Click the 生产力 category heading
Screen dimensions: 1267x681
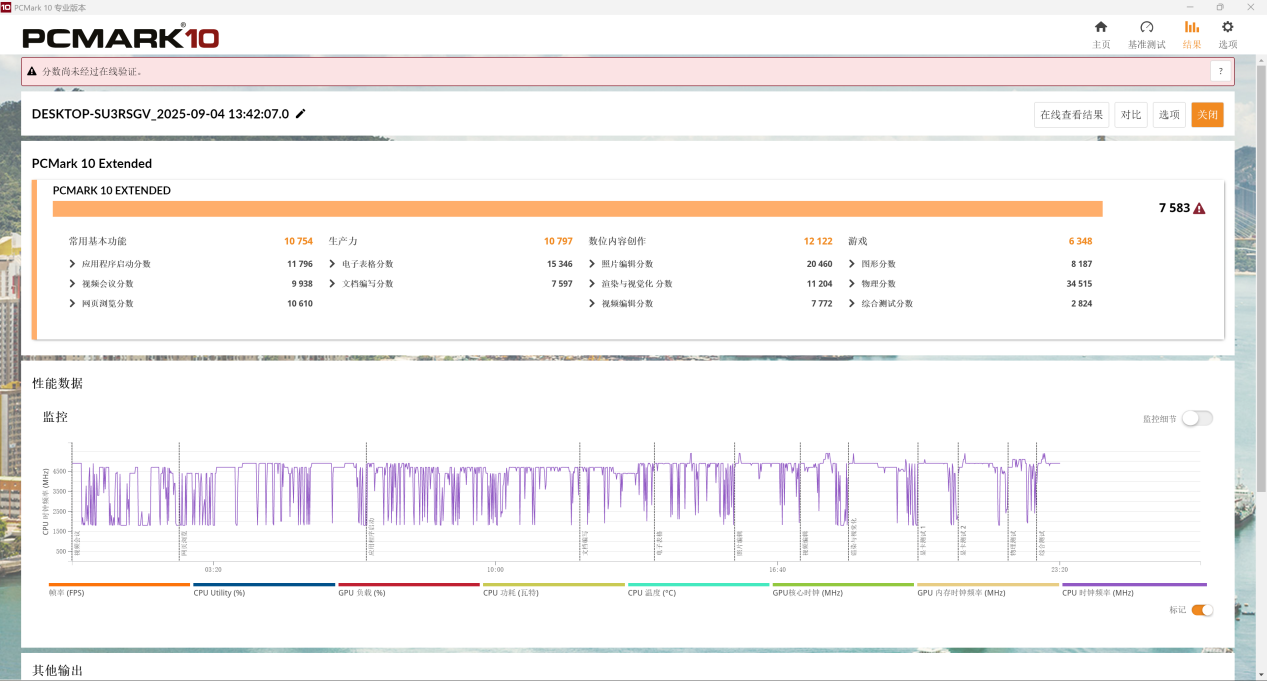(343, 242)
